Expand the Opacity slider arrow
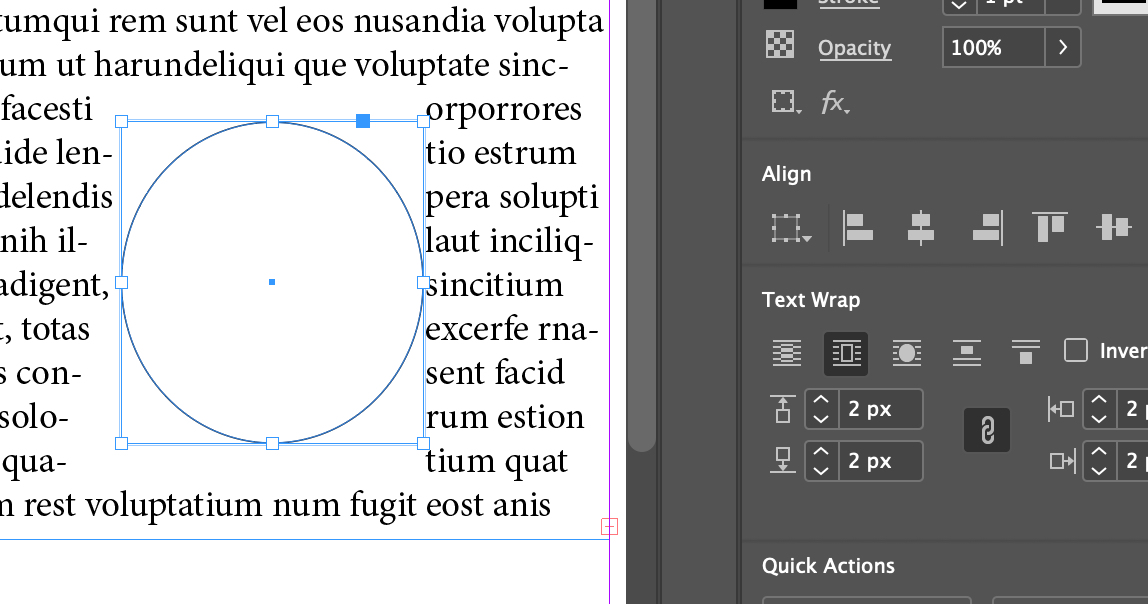This screenshot has height=604, width=1148. 1062,47
